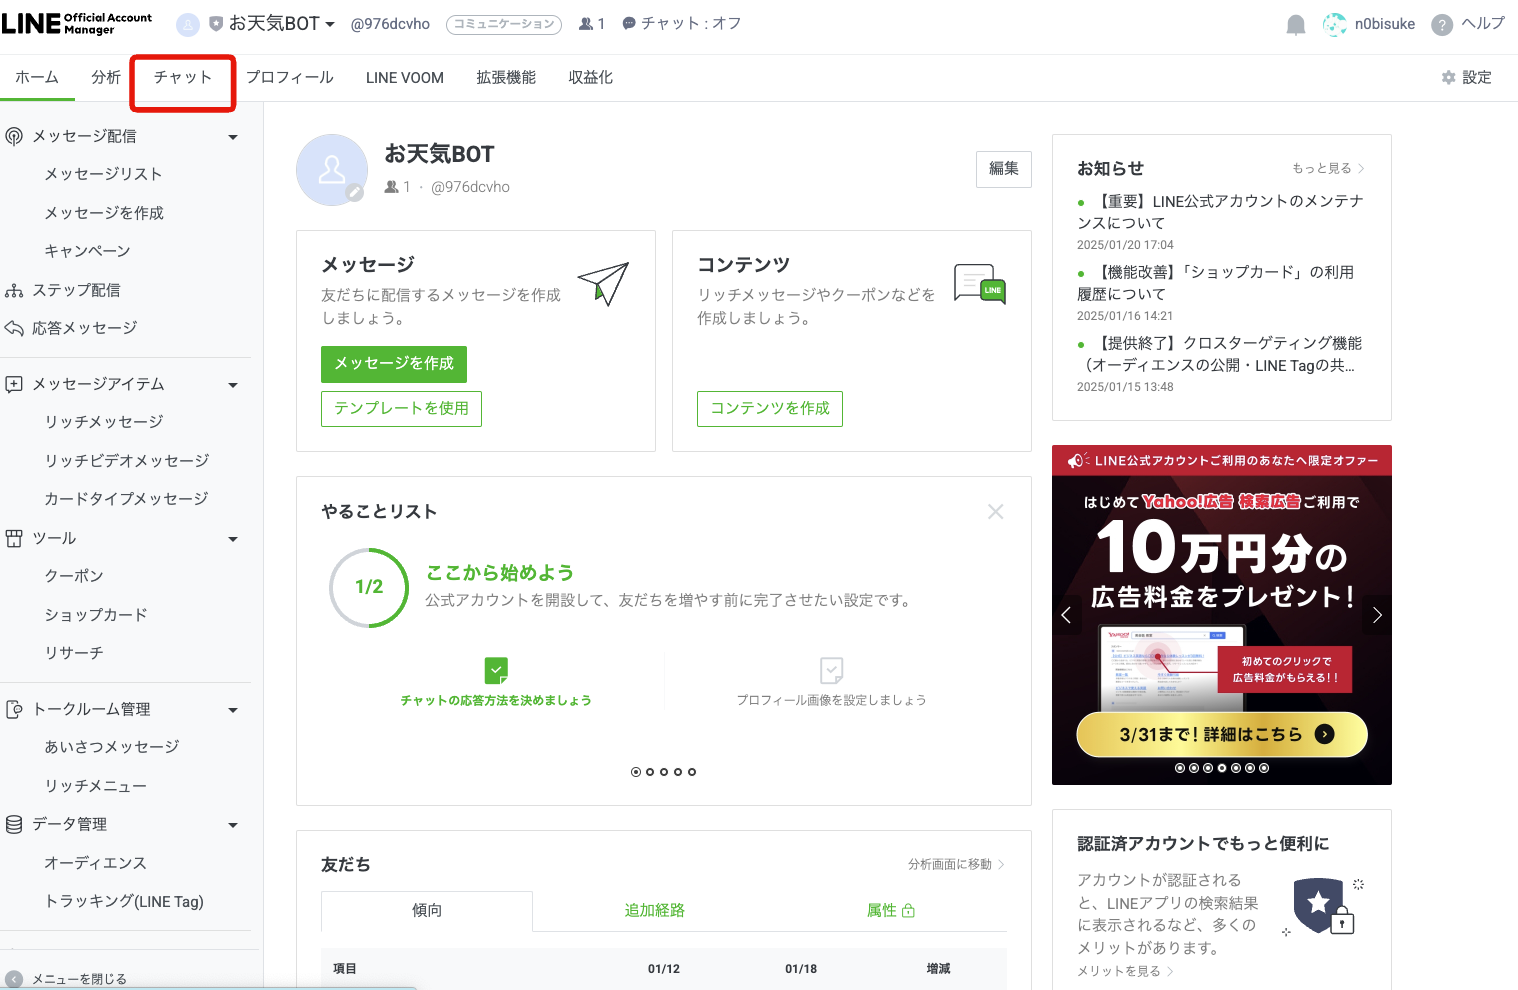Click the notification bell icon

tap(1295, 25)
